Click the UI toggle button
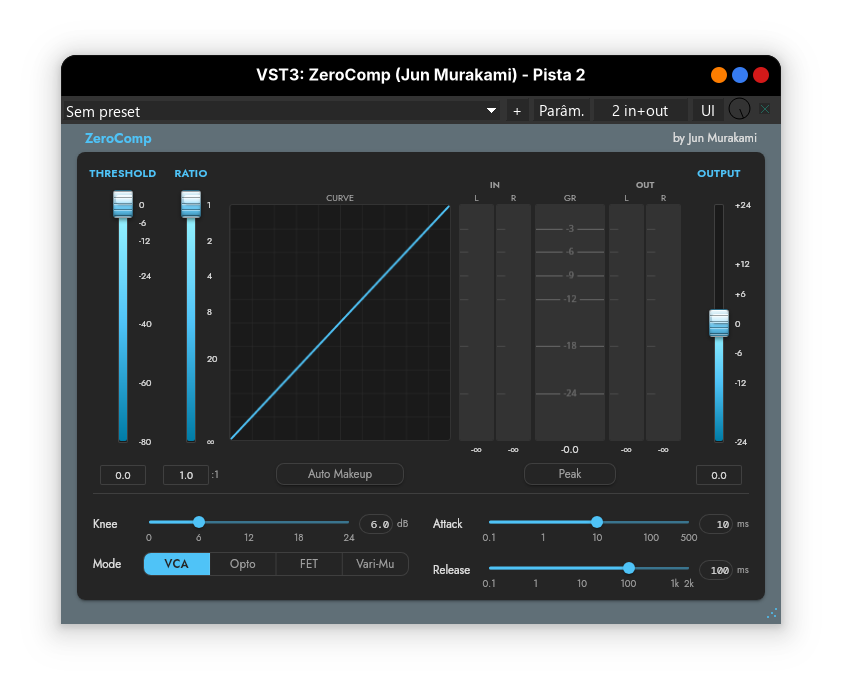The image size is (842, 691). (708, 111)
